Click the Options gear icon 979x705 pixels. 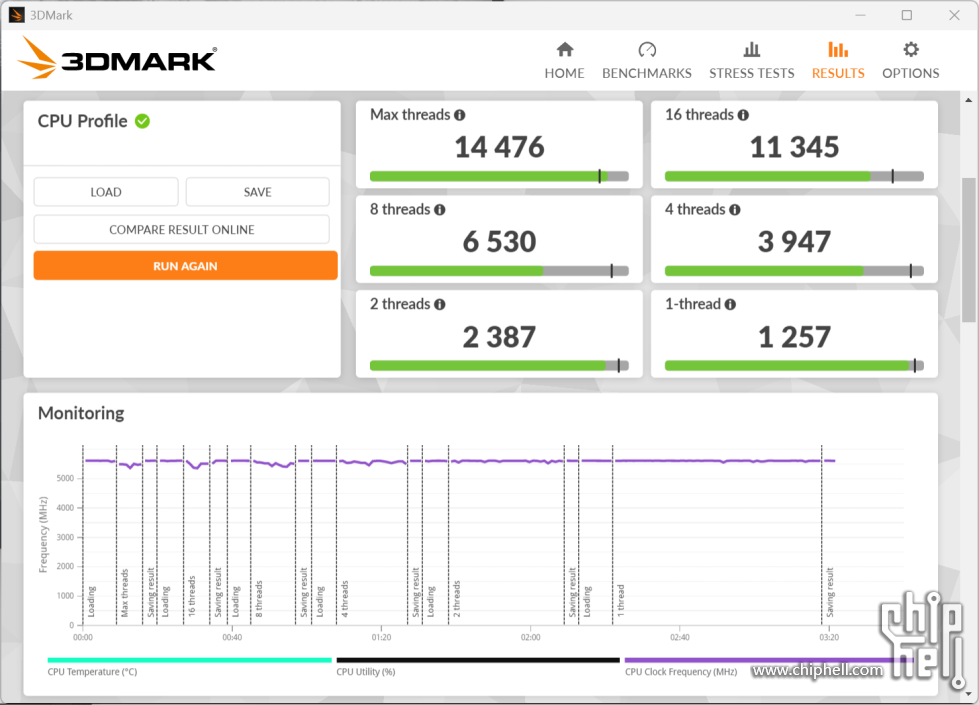click(911, 49)
